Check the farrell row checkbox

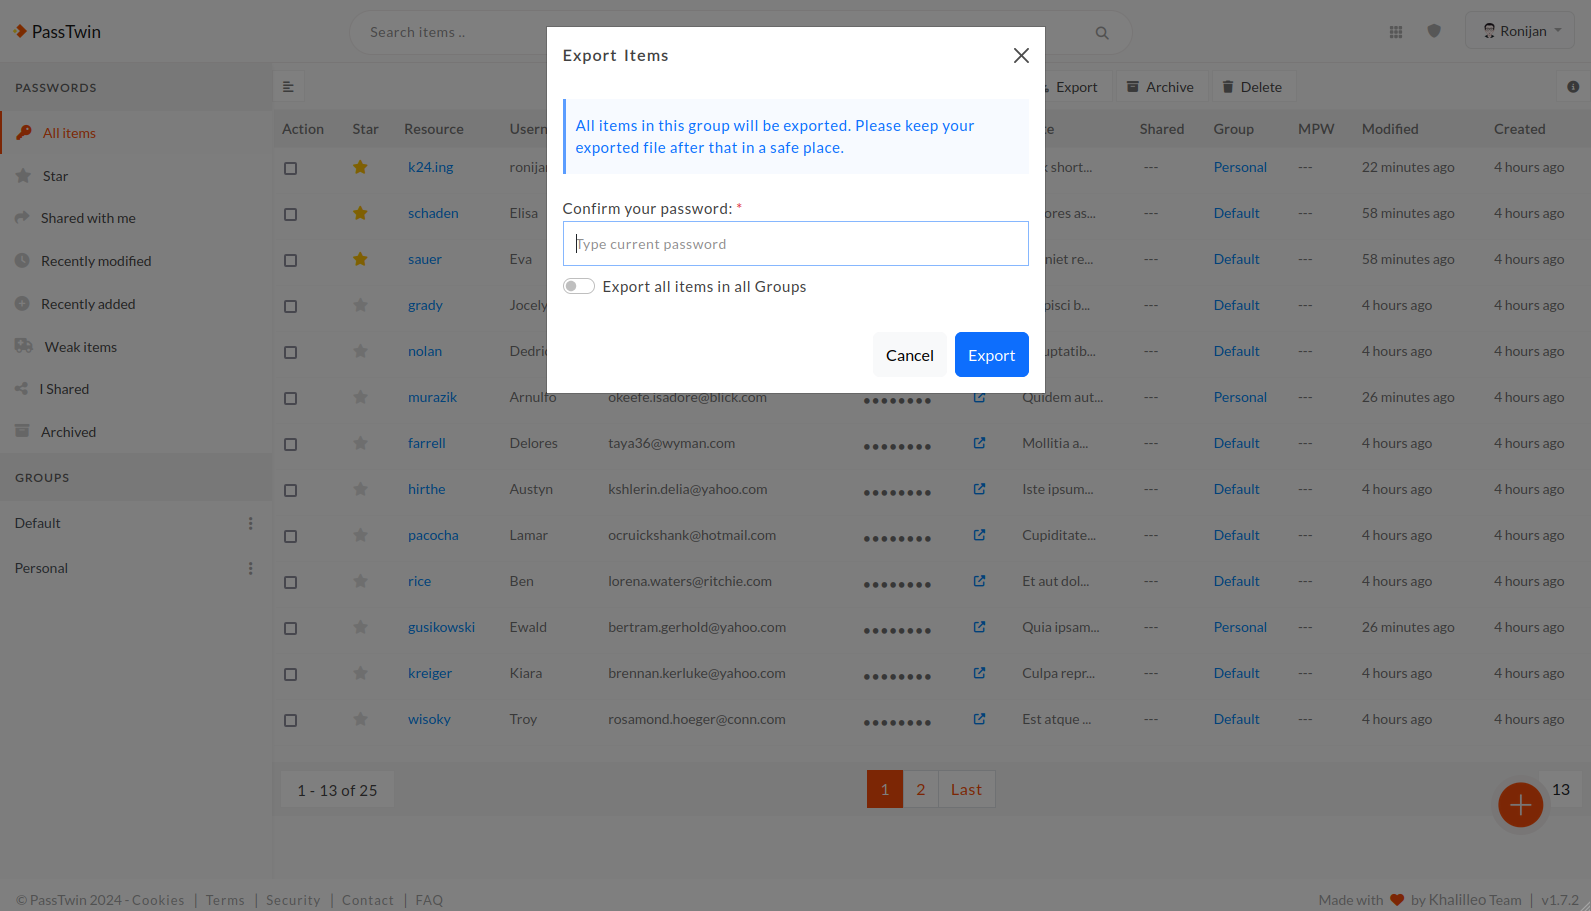290,444
